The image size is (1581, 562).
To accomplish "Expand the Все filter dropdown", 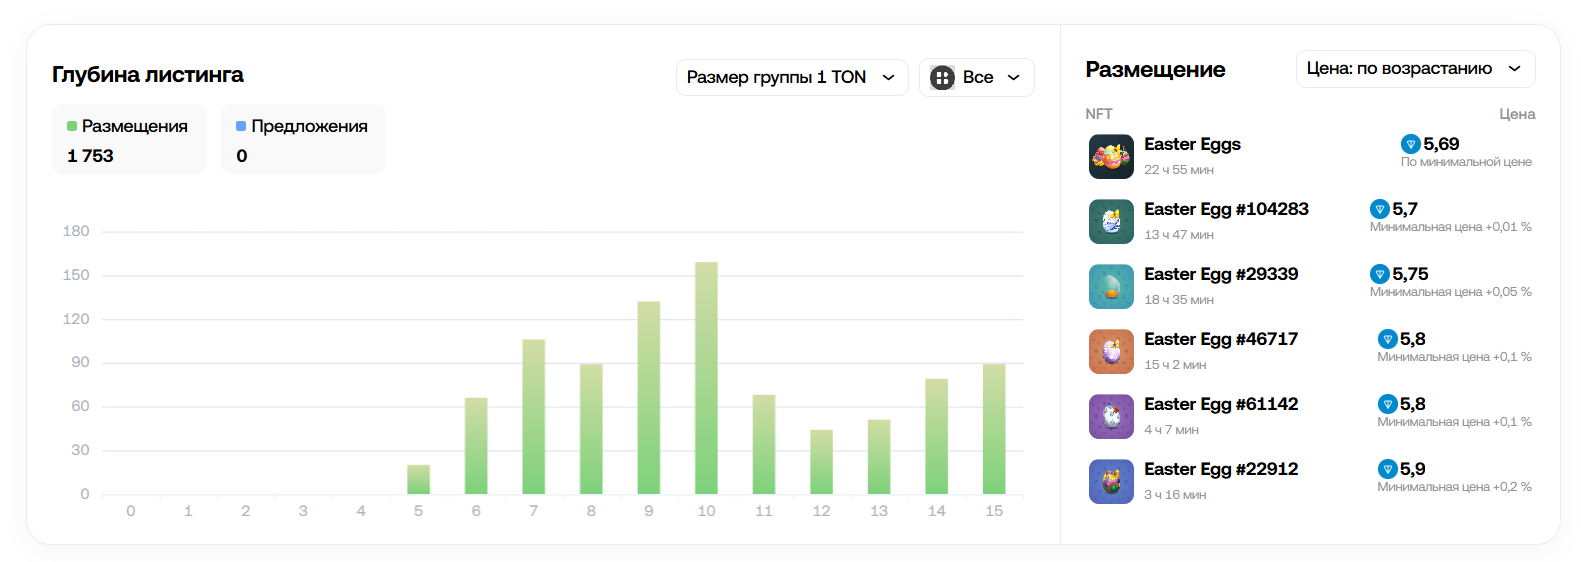I will tap(976, 78).
